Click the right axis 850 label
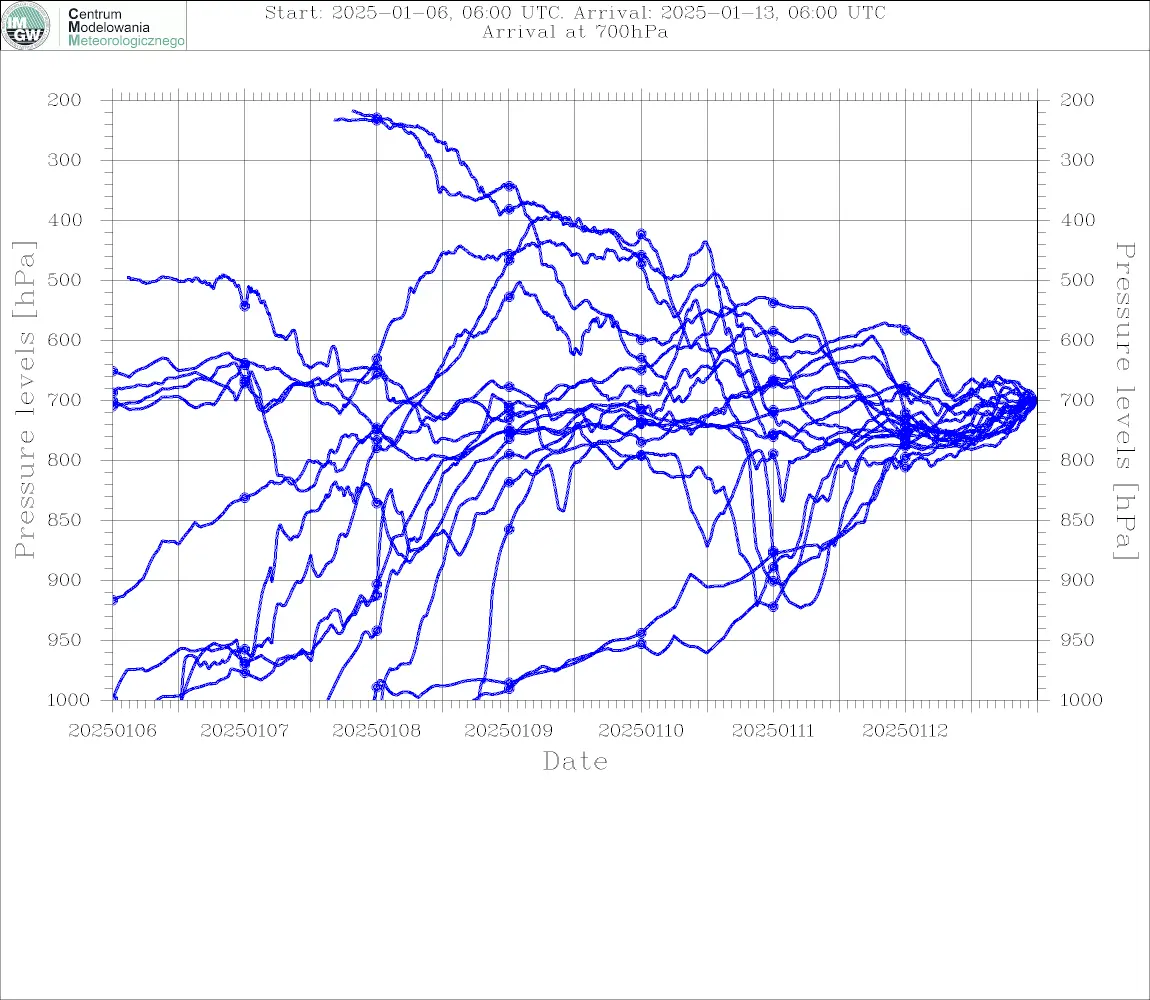1150x1000 pixels. (x=1077, y=520)
